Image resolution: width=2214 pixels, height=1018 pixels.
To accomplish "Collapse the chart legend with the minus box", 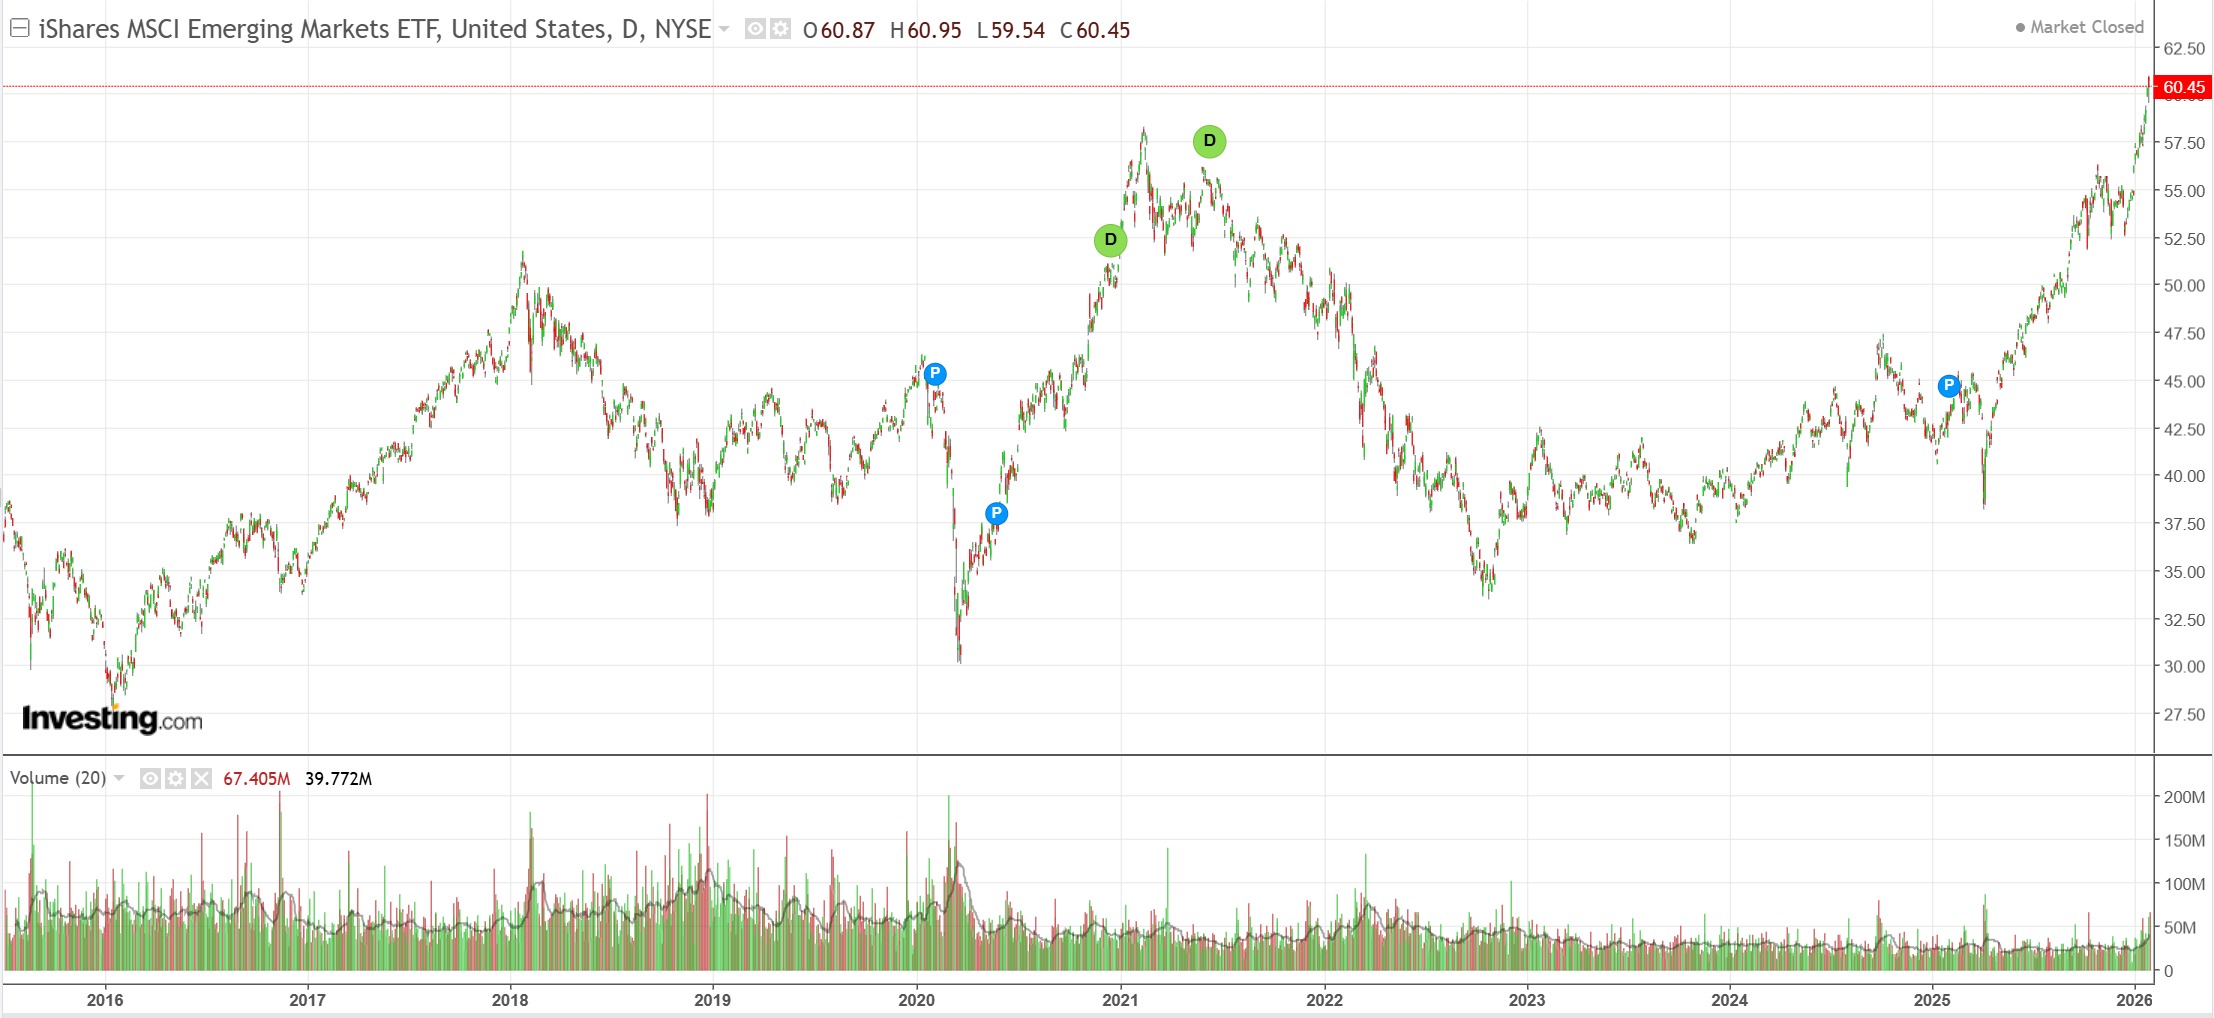I will (19, 28).
